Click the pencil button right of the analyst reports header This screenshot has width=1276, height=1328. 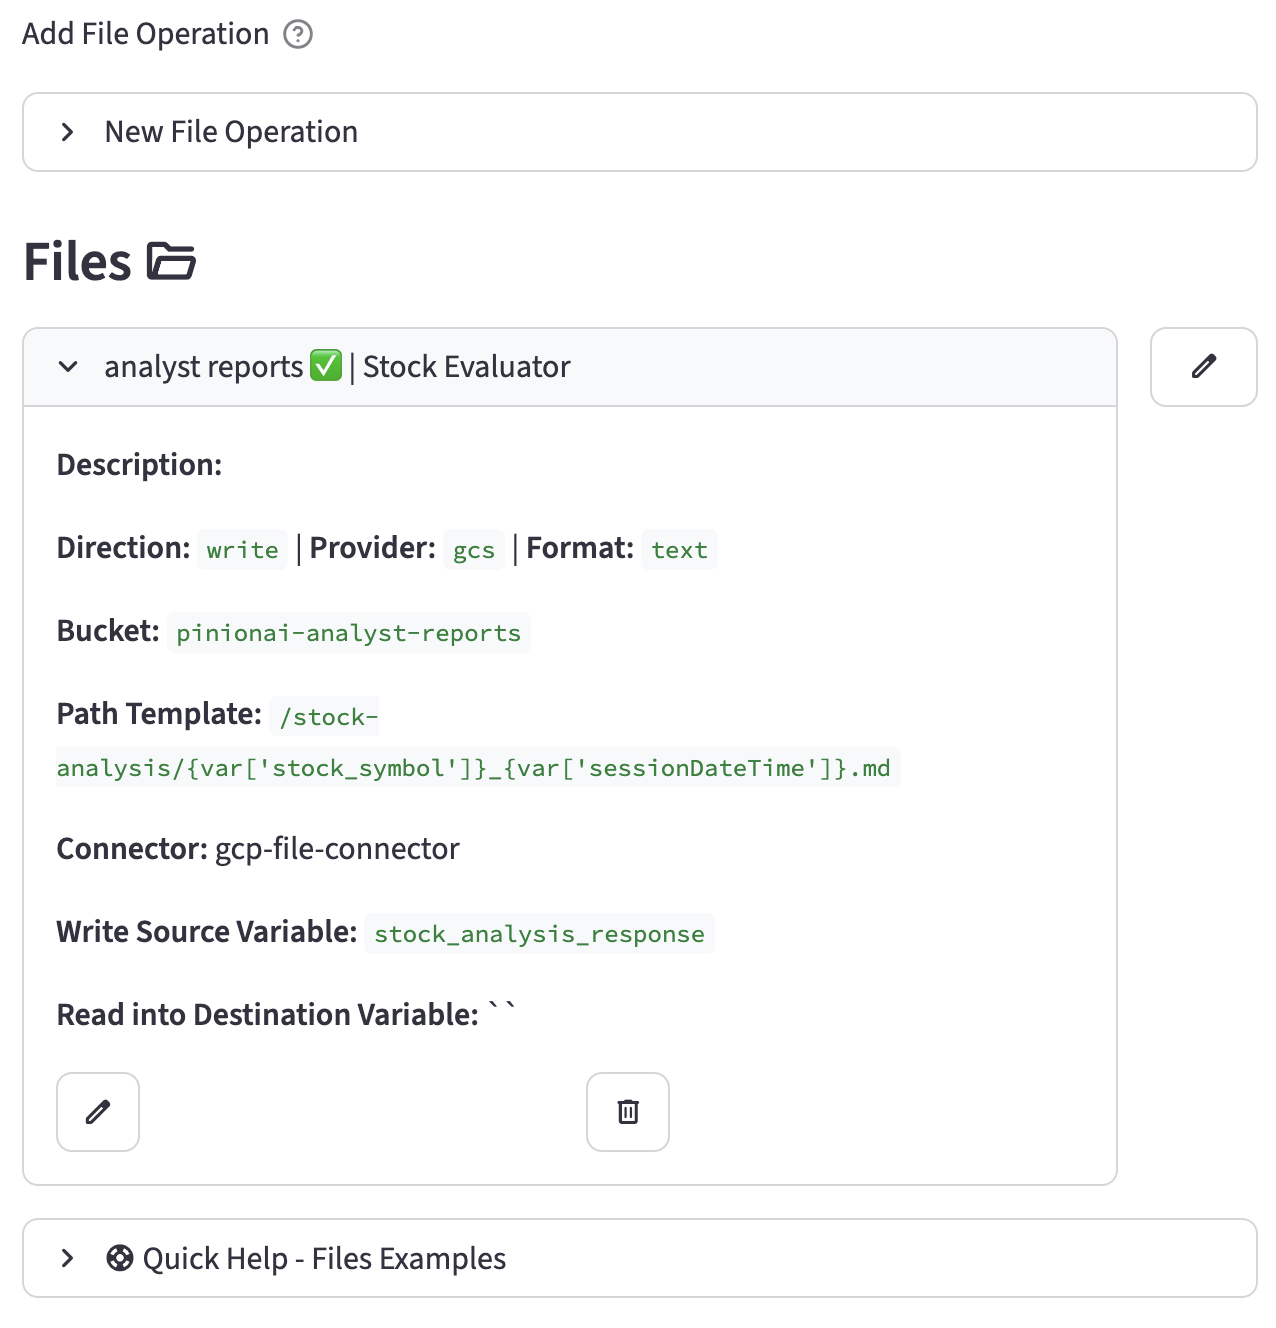[x=1203, y=367]
